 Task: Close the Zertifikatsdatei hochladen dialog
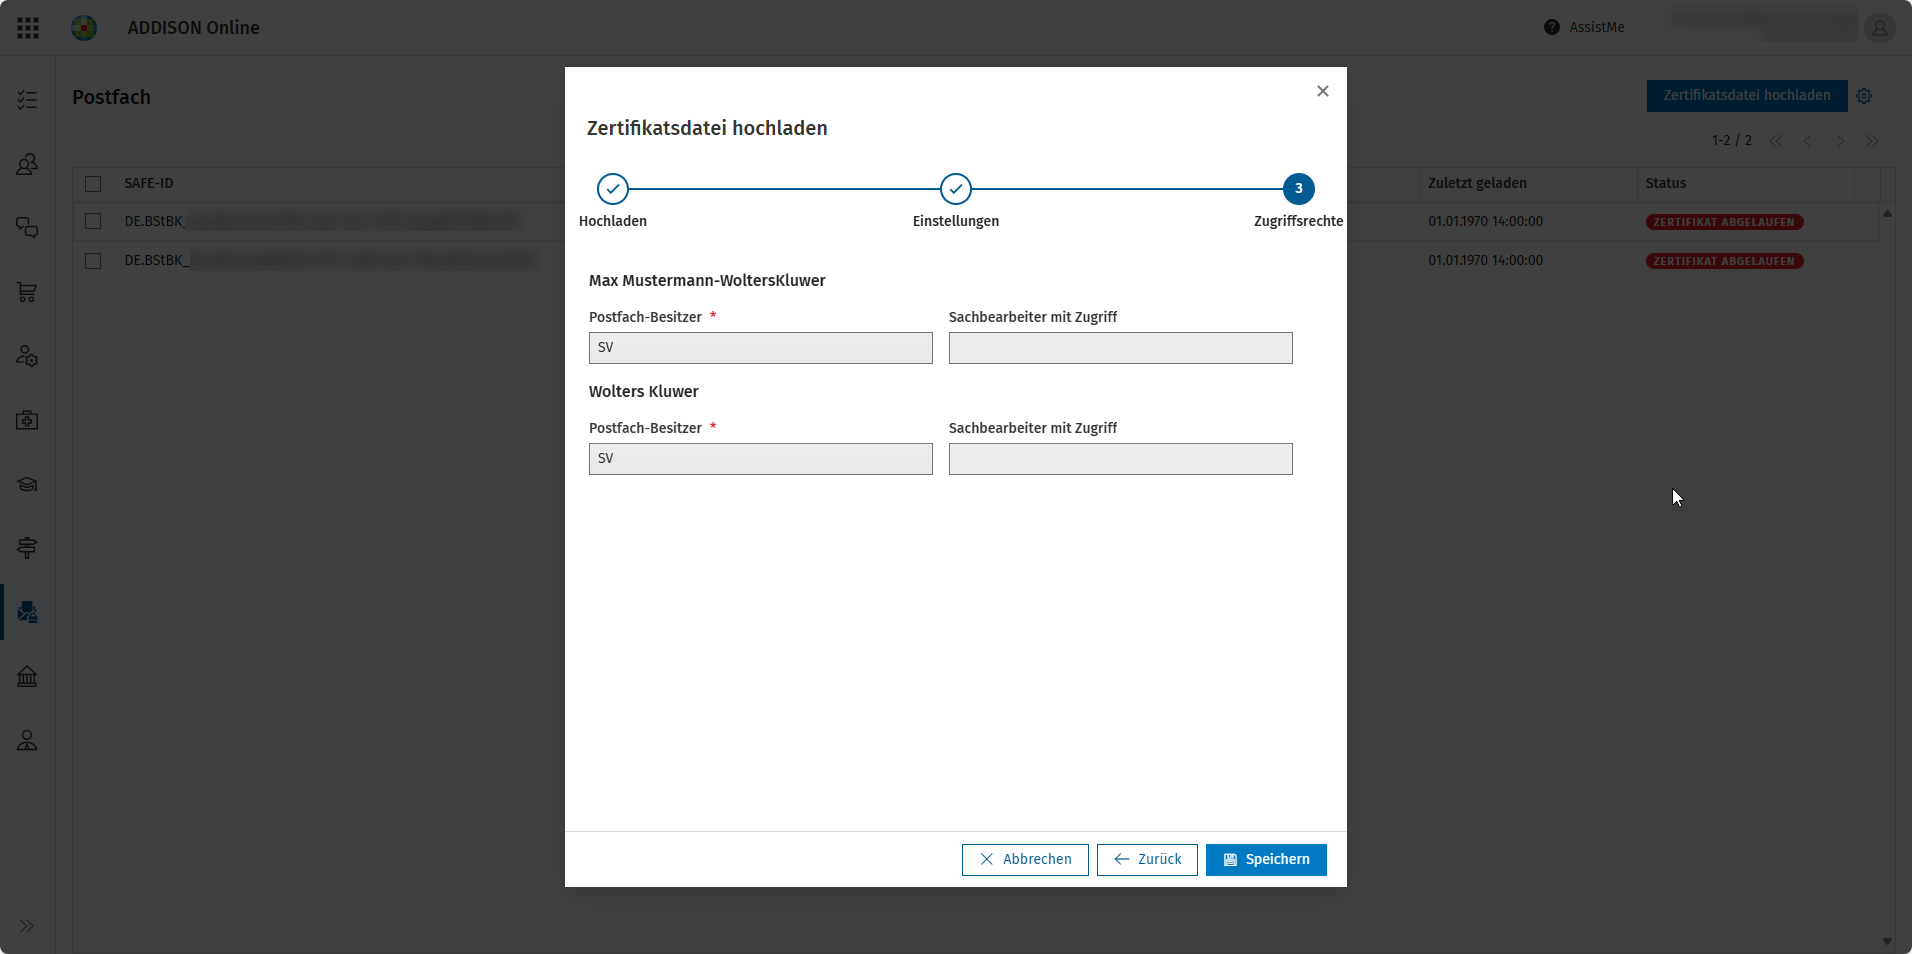pos(1323,91)
